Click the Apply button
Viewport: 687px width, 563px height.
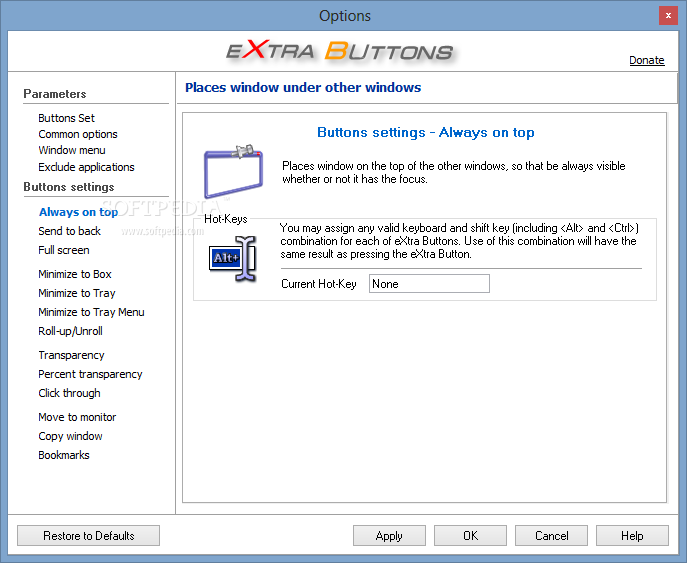[x=389, y=536]
